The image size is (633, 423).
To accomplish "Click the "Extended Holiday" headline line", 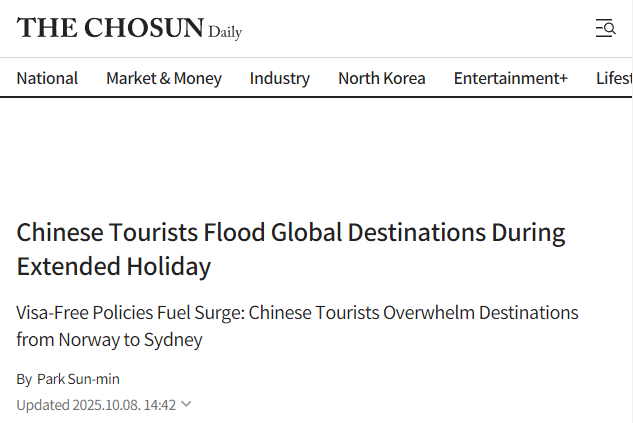I will [x=114, y=266].
